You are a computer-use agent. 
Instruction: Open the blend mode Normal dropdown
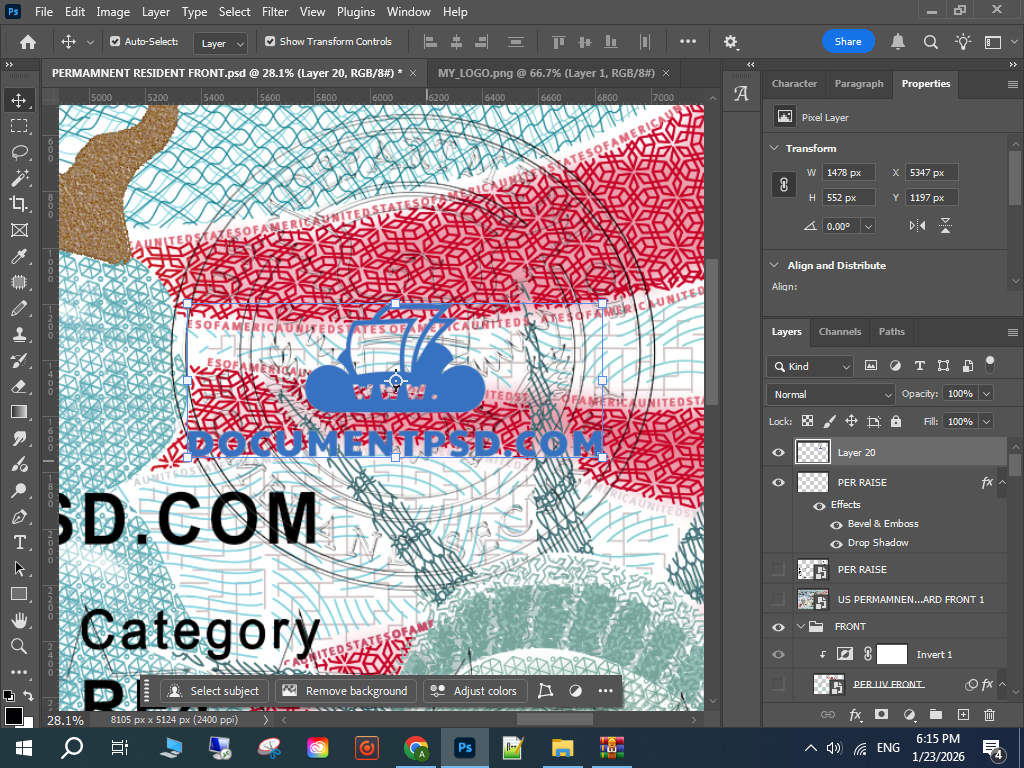click(830, 394)
